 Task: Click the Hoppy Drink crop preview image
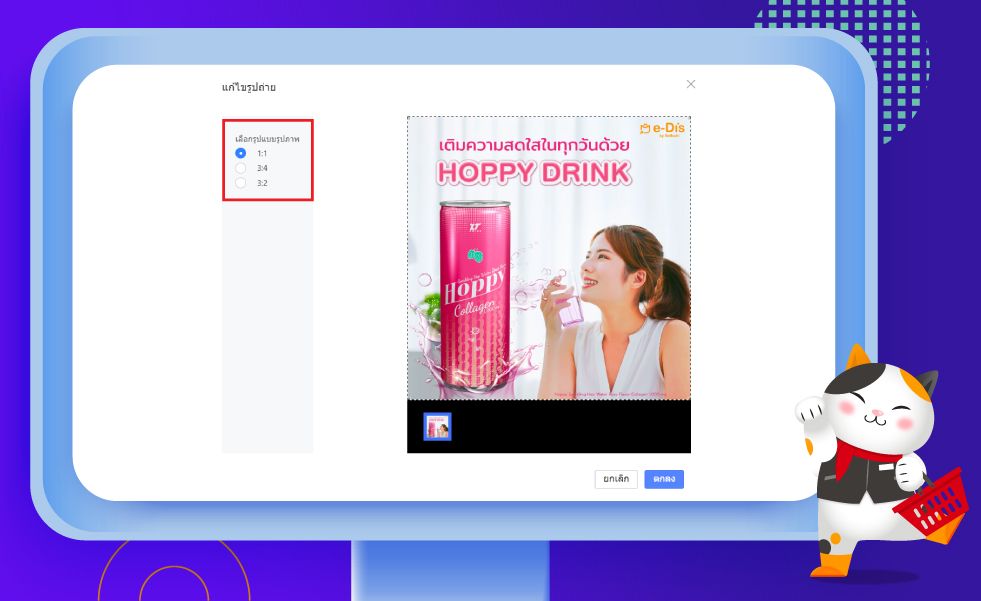[549, 258]
